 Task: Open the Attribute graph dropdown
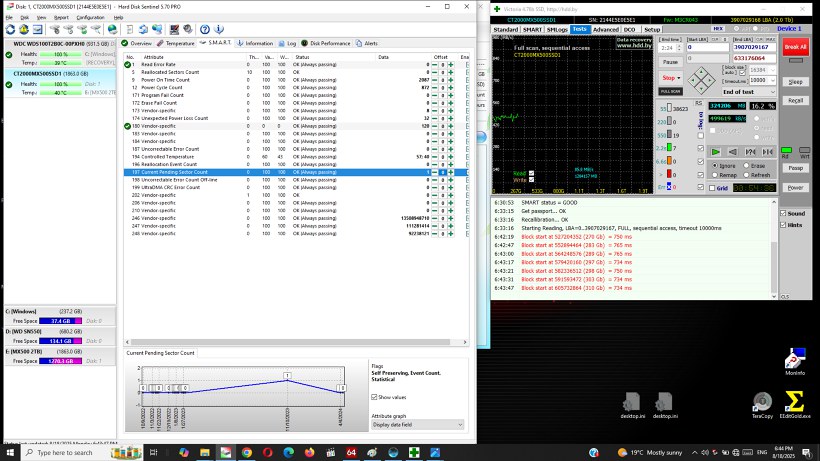pyautogui.click(x=417, y=425)
